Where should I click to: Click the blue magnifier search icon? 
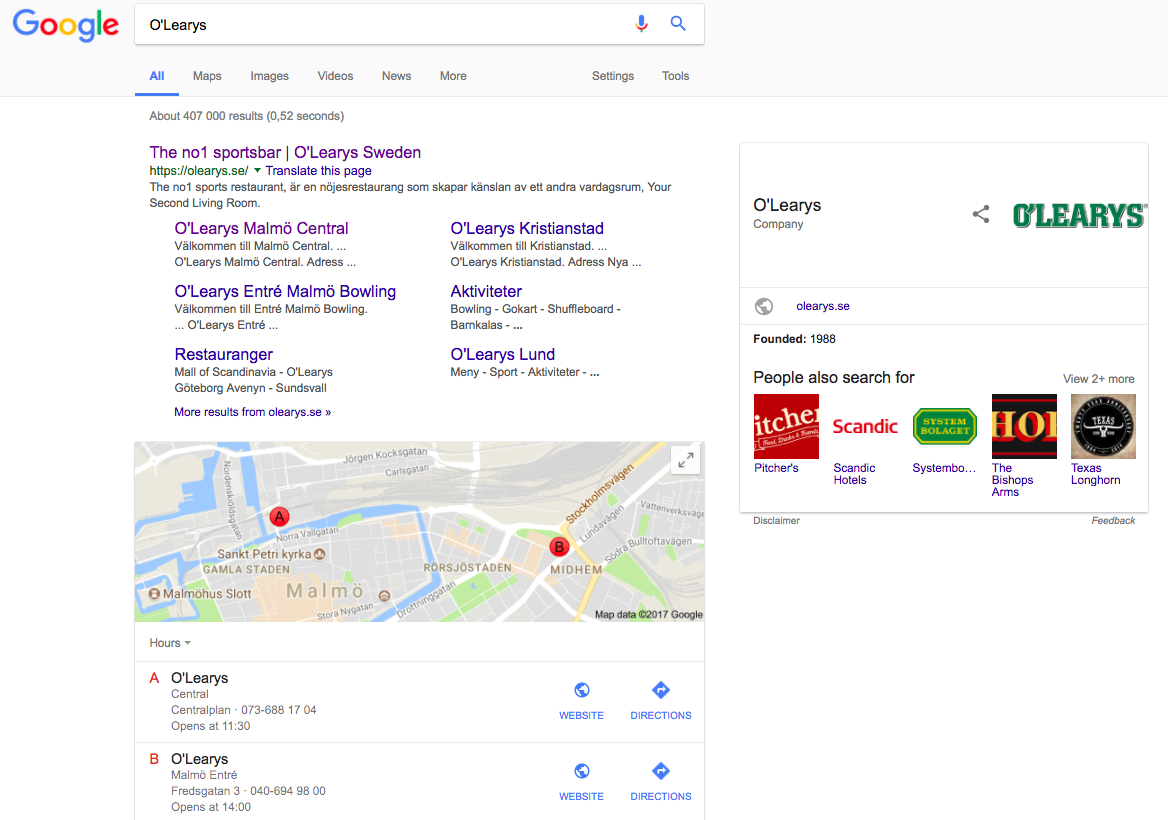click(x=678, y=23)
